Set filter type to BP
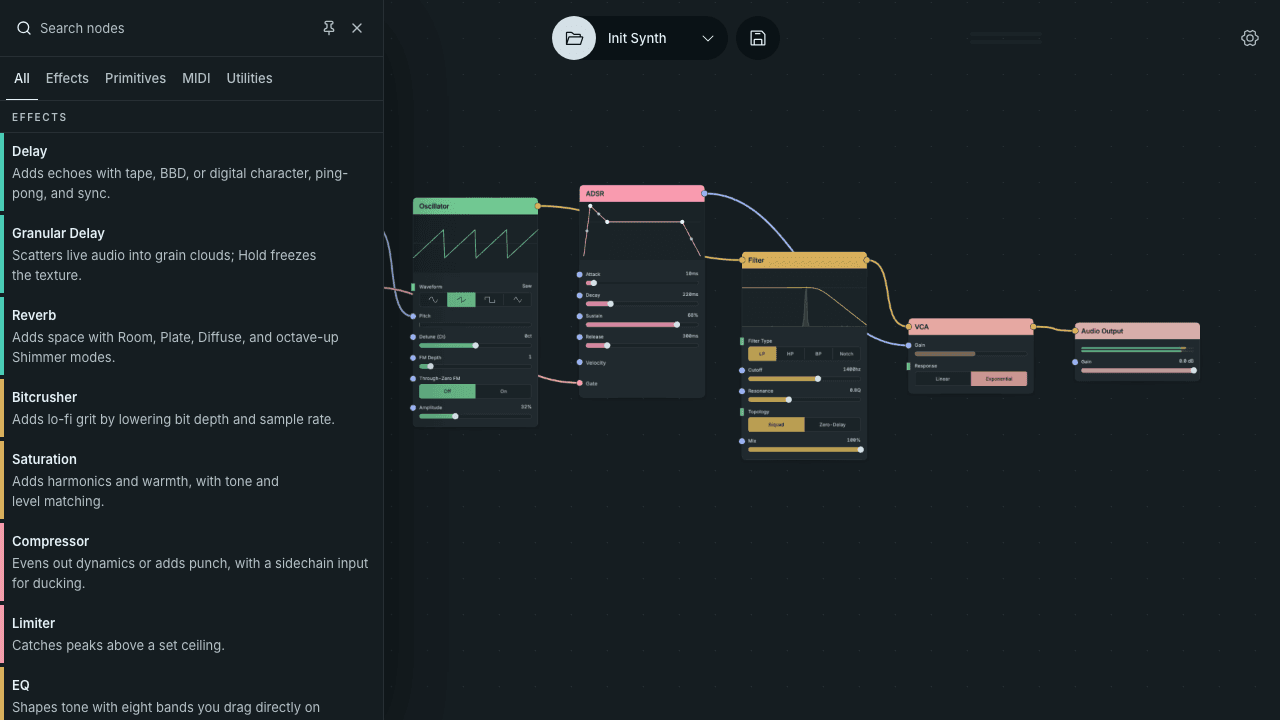The width and height of the screenshot is (1280, 720). pos(818,353)
